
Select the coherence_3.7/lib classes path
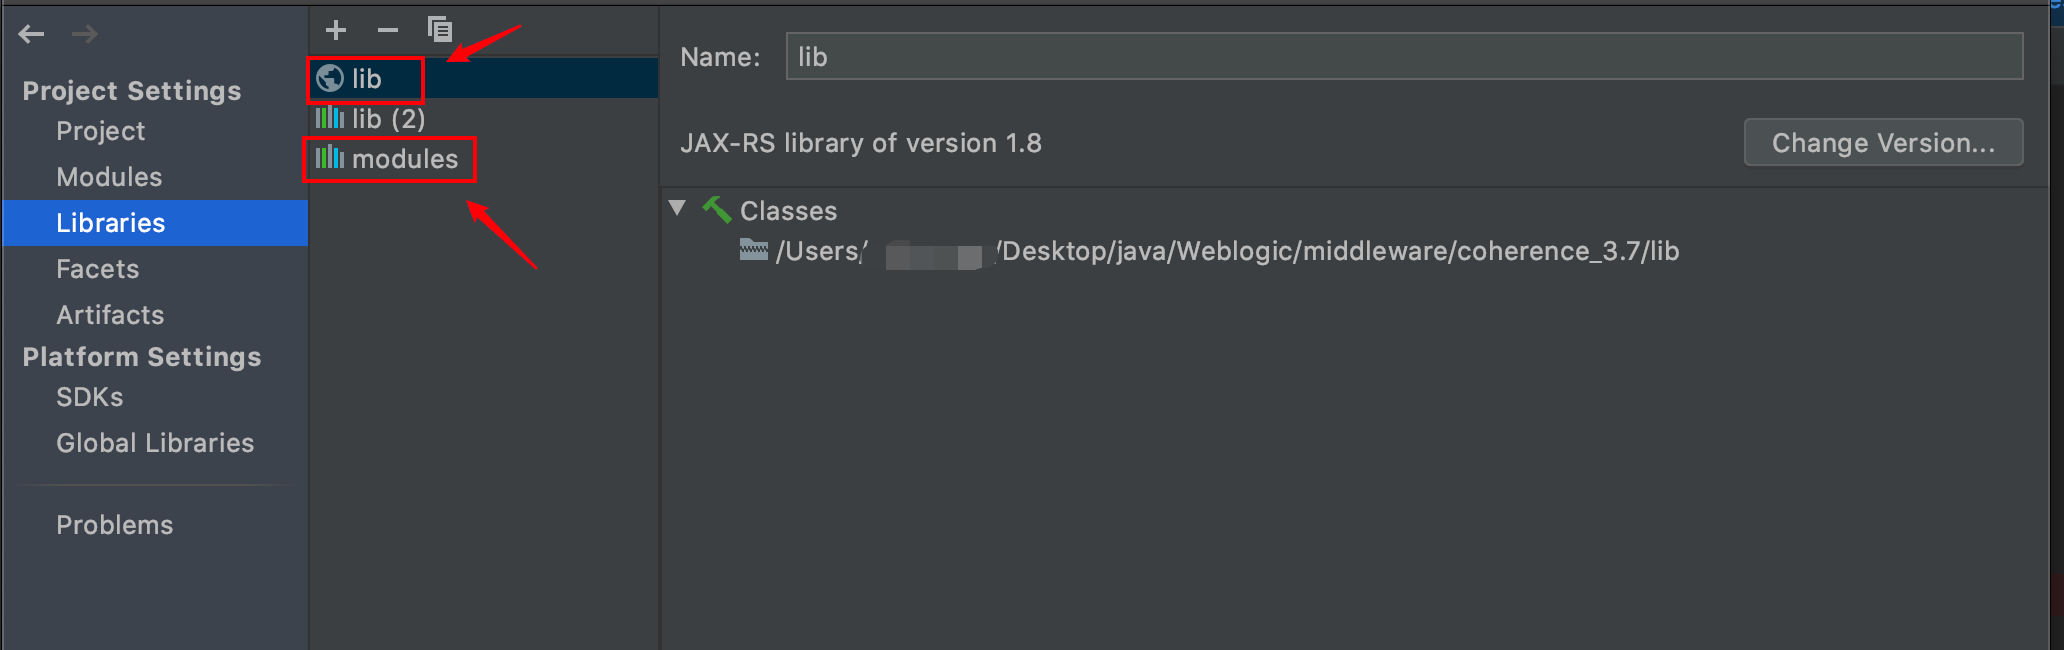pyautogui.click(x=1339, y=251)
